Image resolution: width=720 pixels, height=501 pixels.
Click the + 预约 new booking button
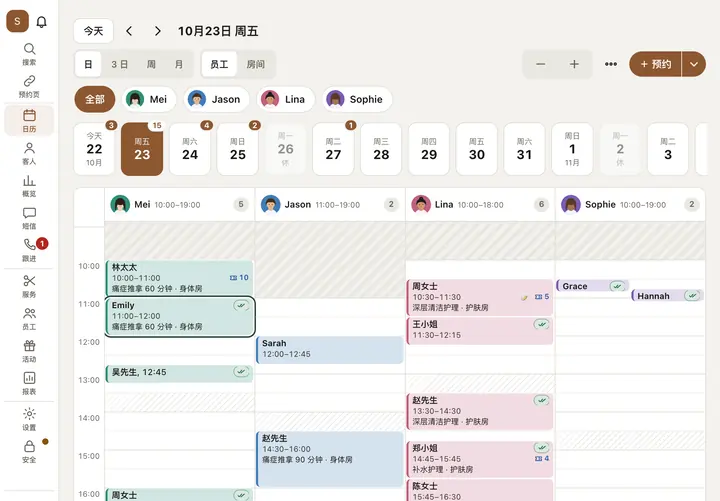coord(655,64)
